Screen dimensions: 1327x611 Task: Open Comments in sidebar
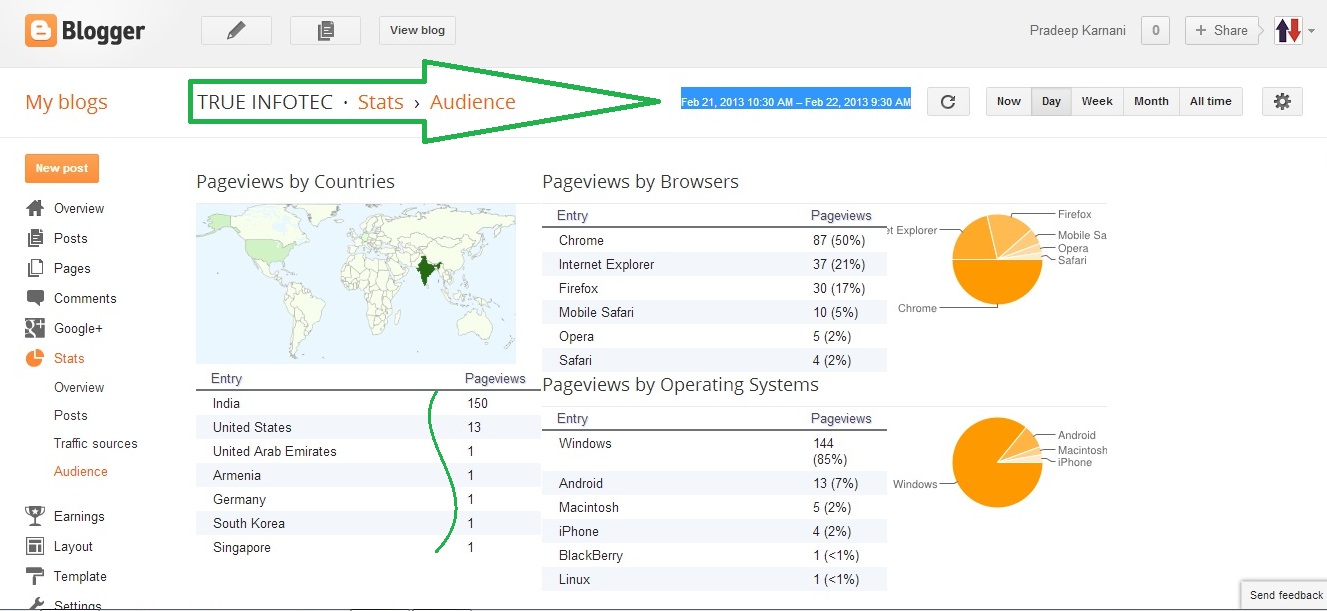point(85,298)
